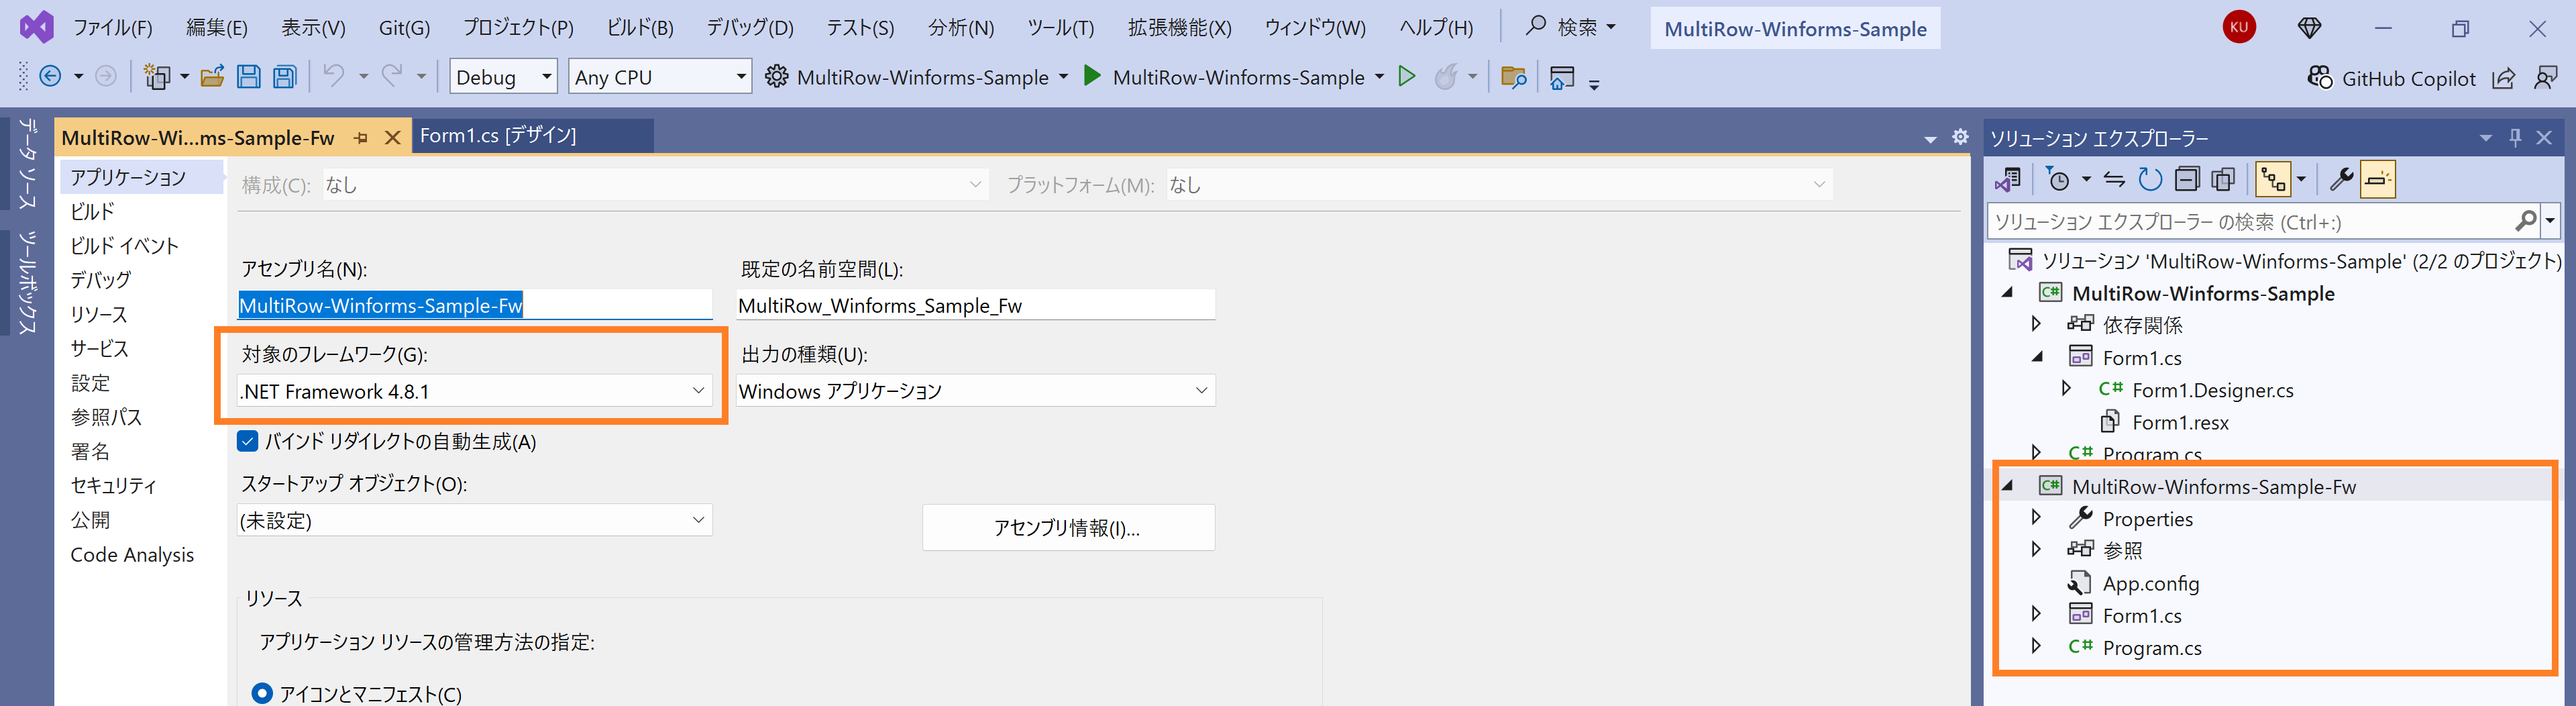Viewport: 2576px width, 706px height.
Task: Open the 対象のフレームワーク dropdown
Action: (x=474, y=391)
